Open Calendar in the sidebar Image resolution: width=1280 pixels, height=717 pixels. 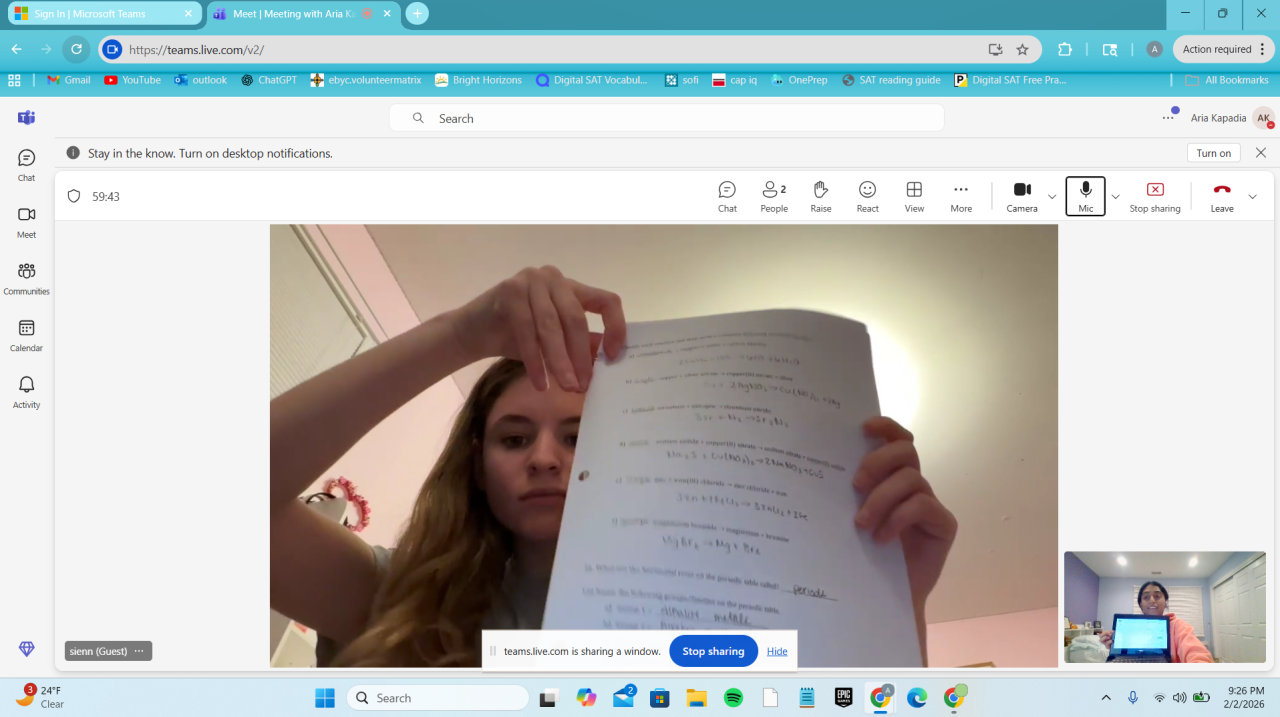(x=26, y=336)
